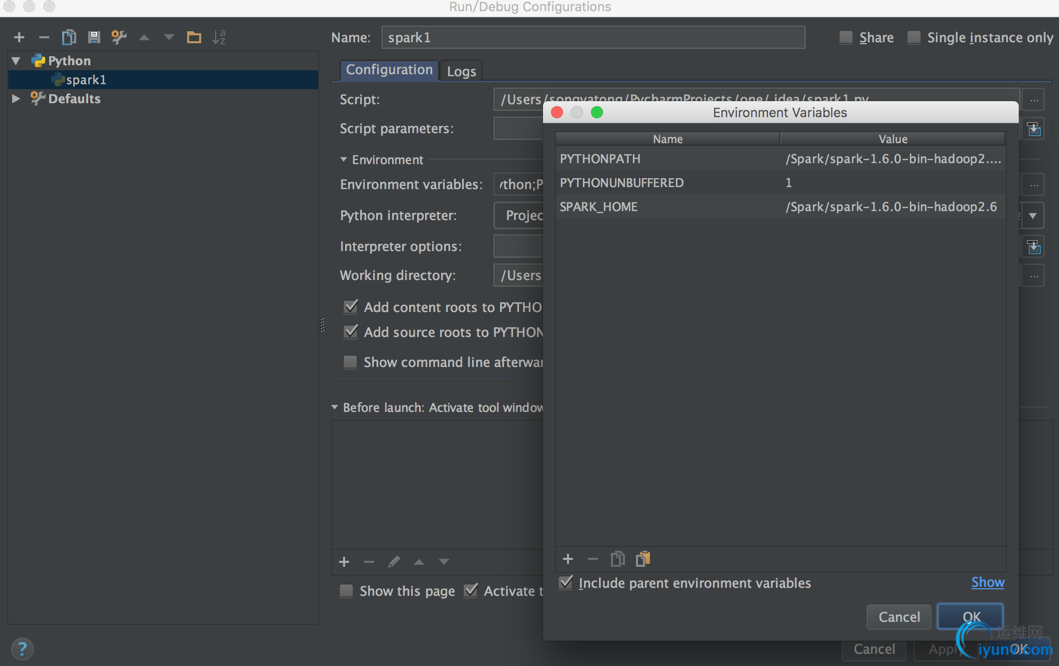Click the Name input field
The height and width of the screenshot is (666, 1059).
point(593,37)
